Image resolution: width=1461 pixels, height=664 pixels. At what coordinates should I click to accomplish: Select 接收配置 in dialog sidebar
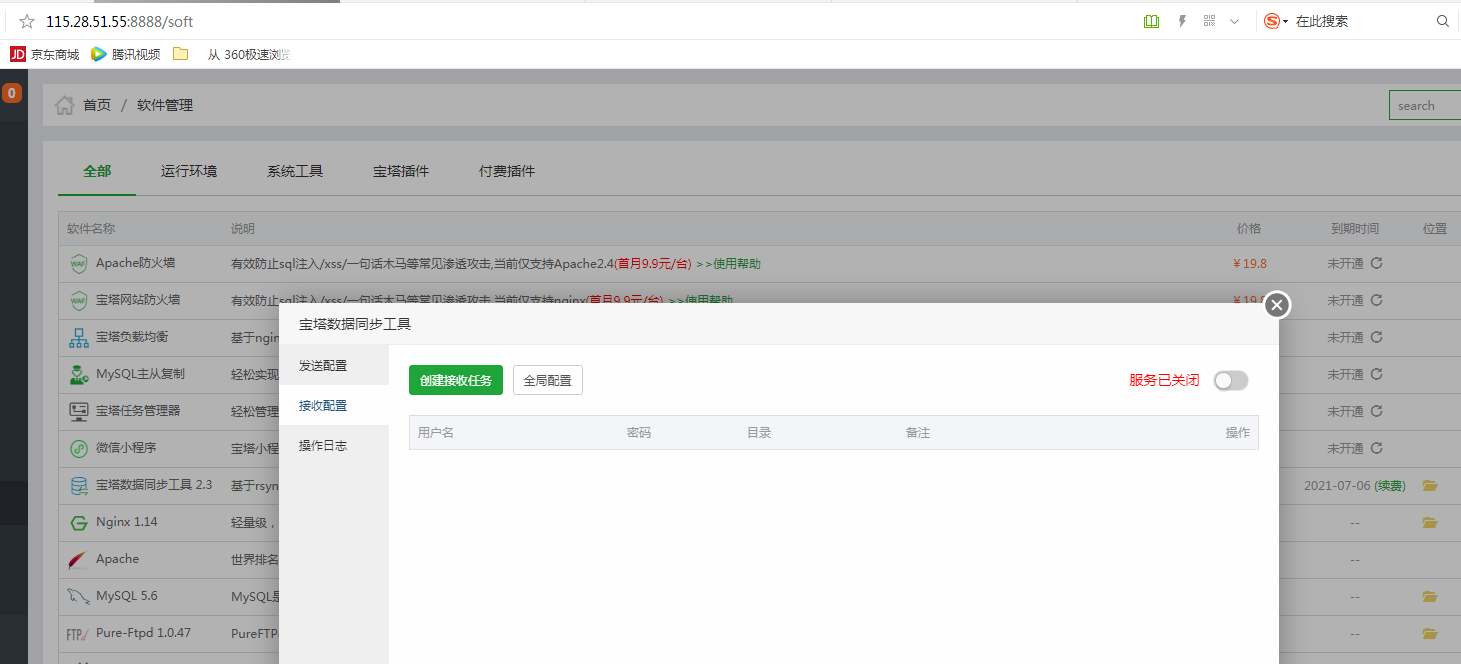pos(334,405)
